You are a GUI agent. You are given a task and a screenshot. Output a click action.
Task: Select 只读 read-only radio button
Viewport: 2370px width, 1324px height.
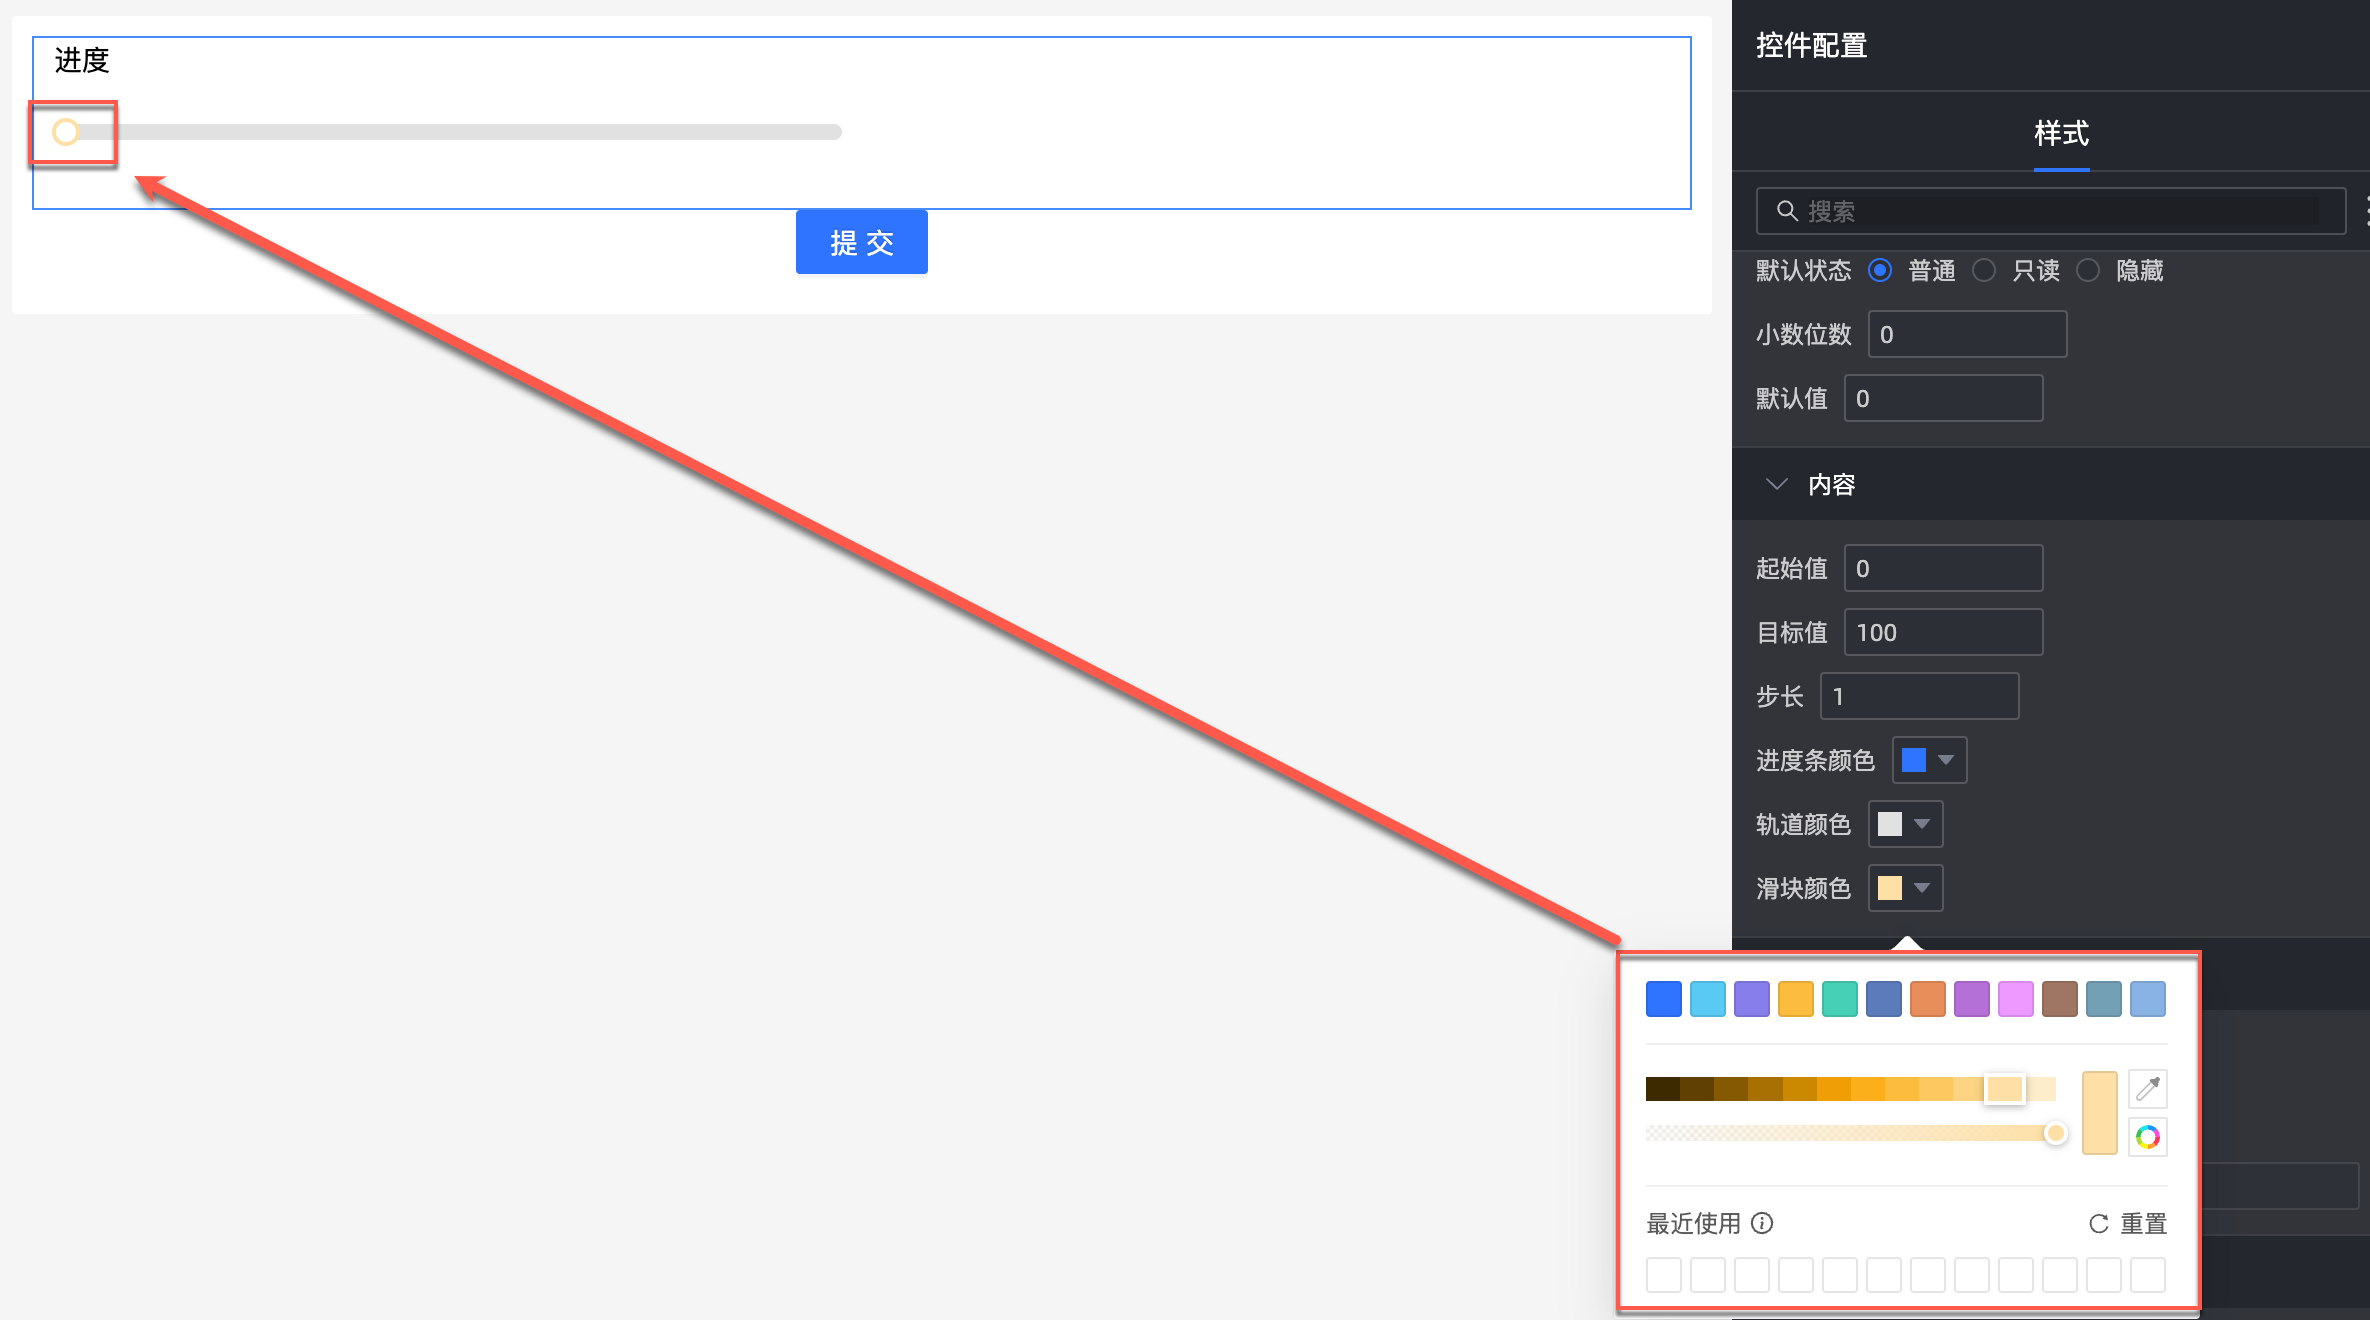point(1984,271)
